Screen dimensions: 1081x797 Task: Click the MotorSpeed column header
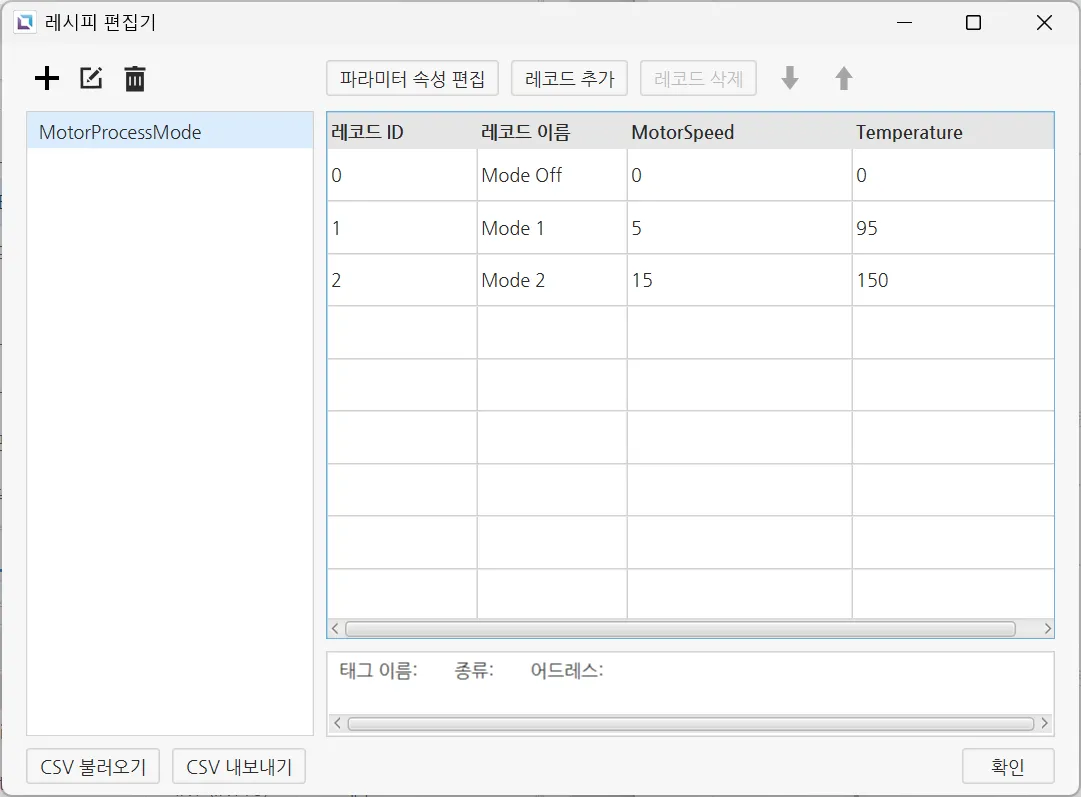click(x=738, y=132)
